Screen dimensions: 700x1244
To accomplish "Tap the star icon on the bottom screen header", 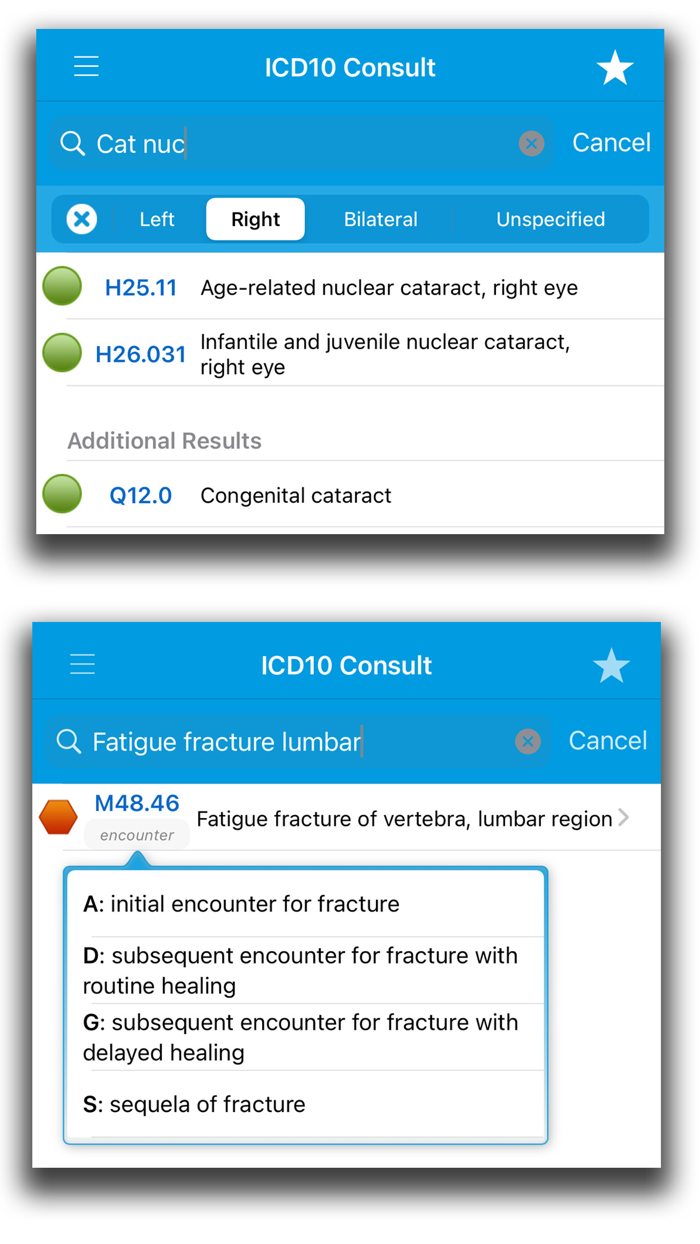I will pyautogui.click(x=611, y=663).
